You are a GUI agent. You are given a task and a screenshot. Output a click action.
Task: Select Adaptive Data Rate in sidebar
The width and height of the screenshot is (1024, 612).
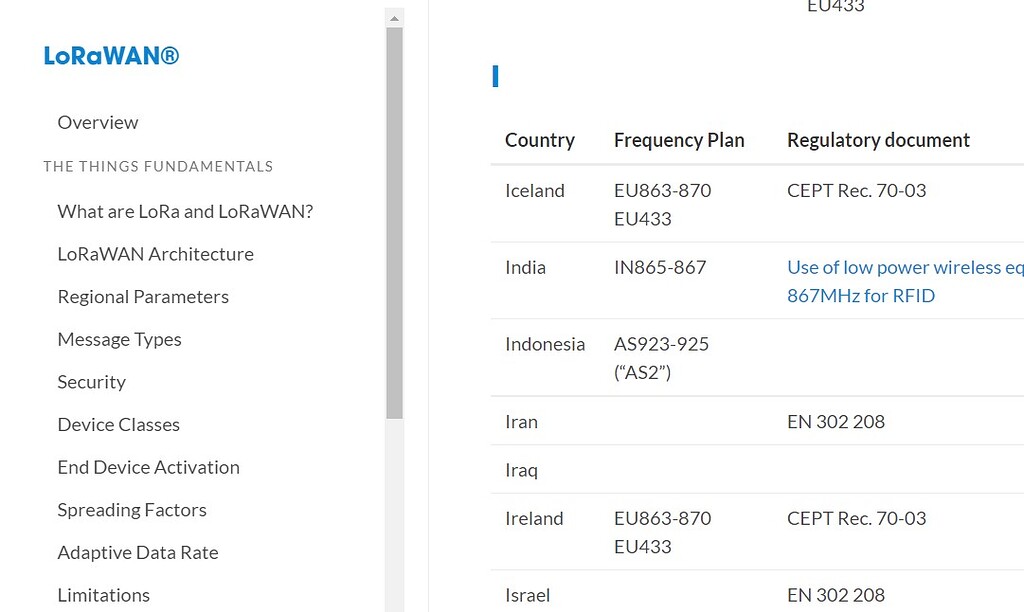pyautogui.click(x=138, y=551)
